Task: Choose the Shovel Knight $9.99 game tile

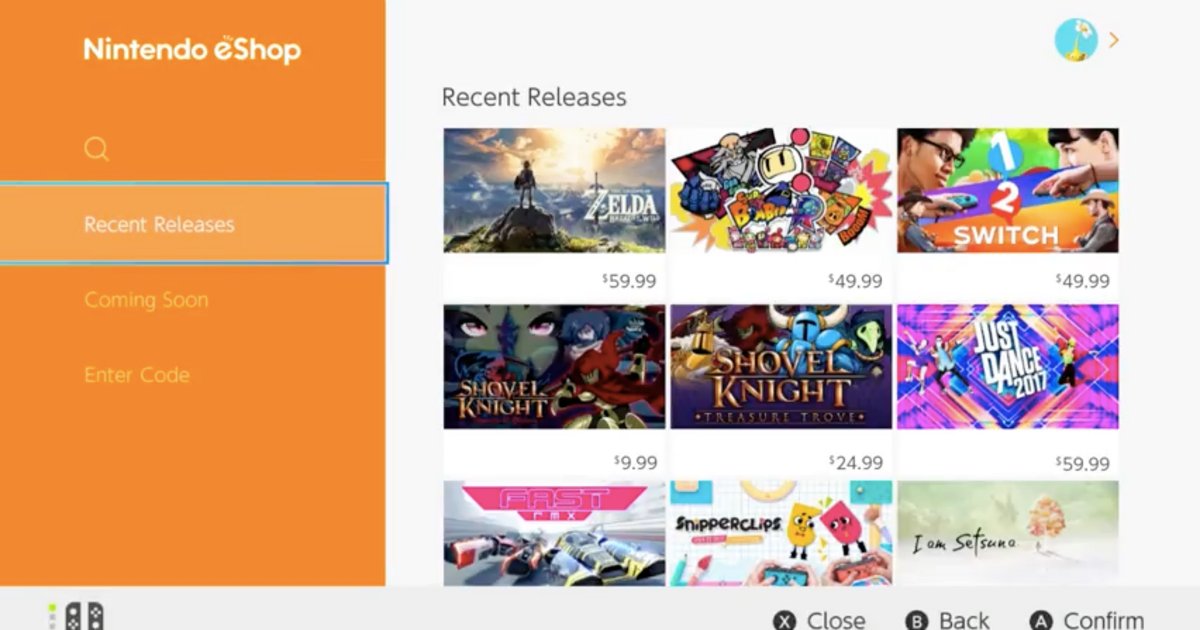Action: click(554, 389)
